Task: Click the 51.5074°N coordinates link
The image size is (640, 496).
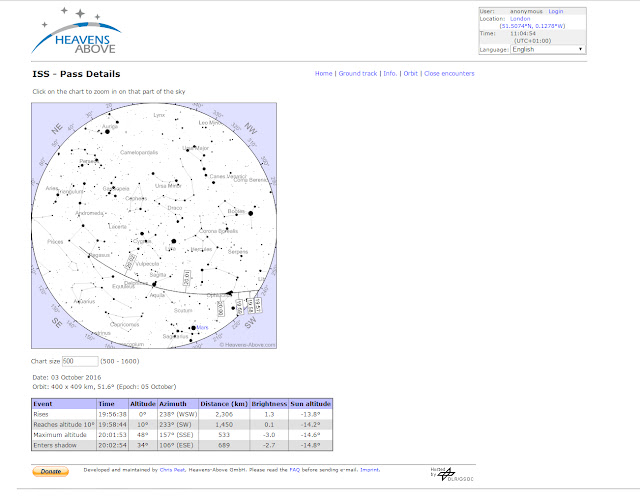Action: (x=532, y=26)
